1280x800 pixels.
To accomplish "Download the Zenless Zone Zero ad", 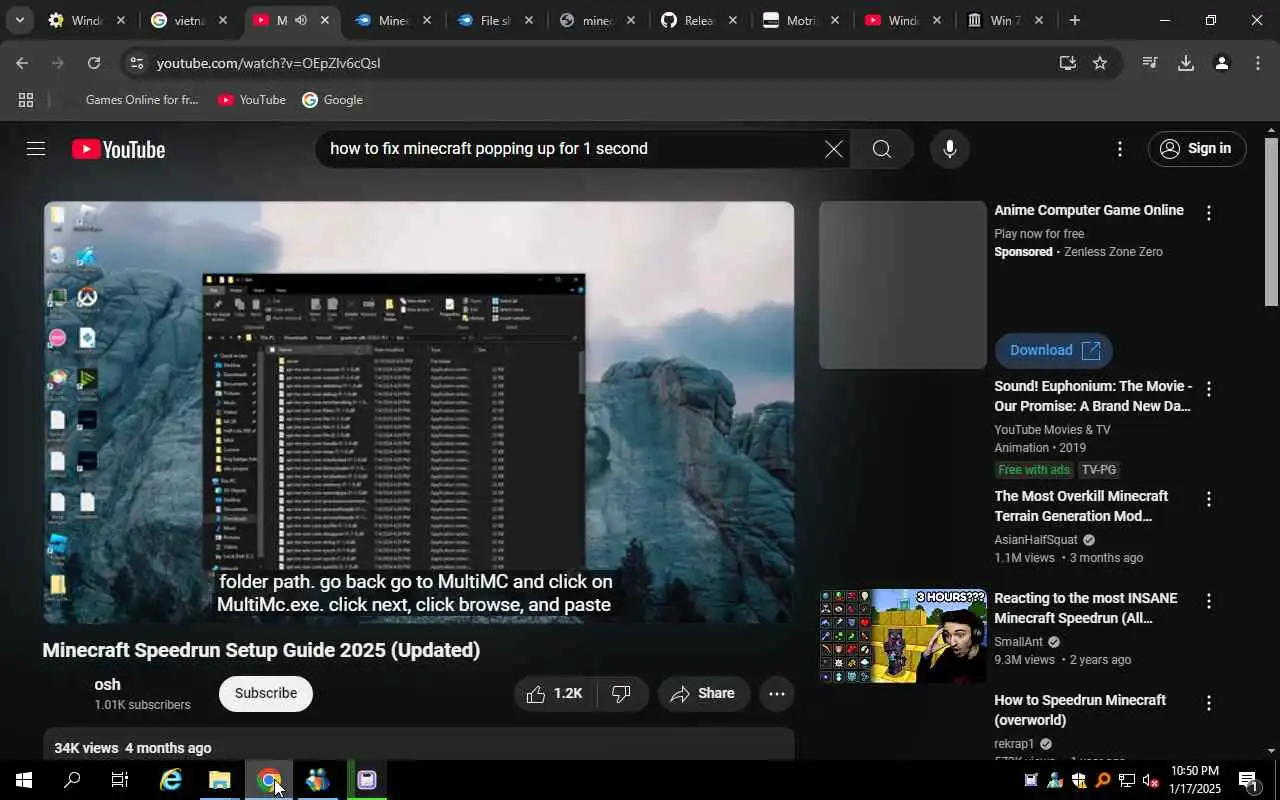I will 1053,350.
